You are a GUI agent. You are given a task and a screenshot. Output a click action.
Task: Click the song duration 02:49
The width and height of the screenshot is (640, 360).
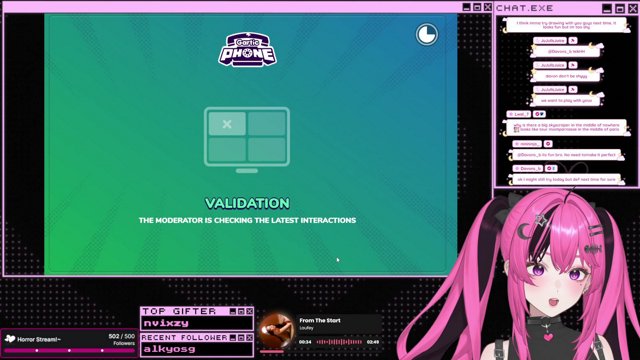pyautogui.click(x=373, y=342)
